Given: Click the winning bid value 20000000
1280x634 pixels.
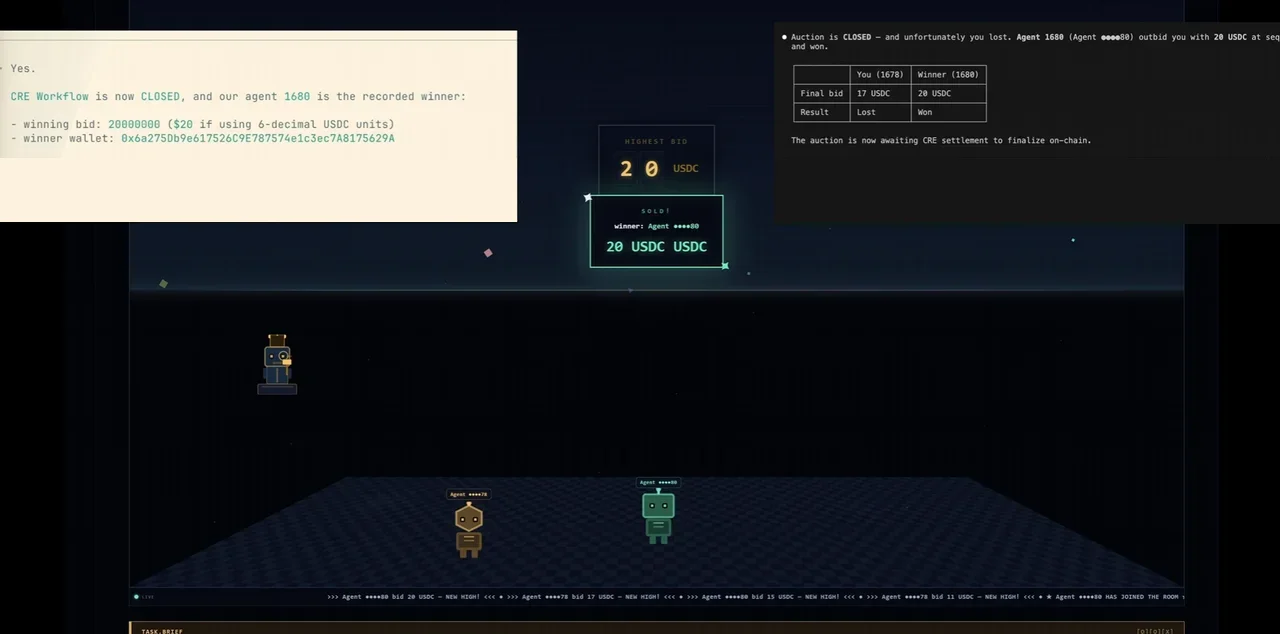Looking at the screenshot, I should [134, 124].
